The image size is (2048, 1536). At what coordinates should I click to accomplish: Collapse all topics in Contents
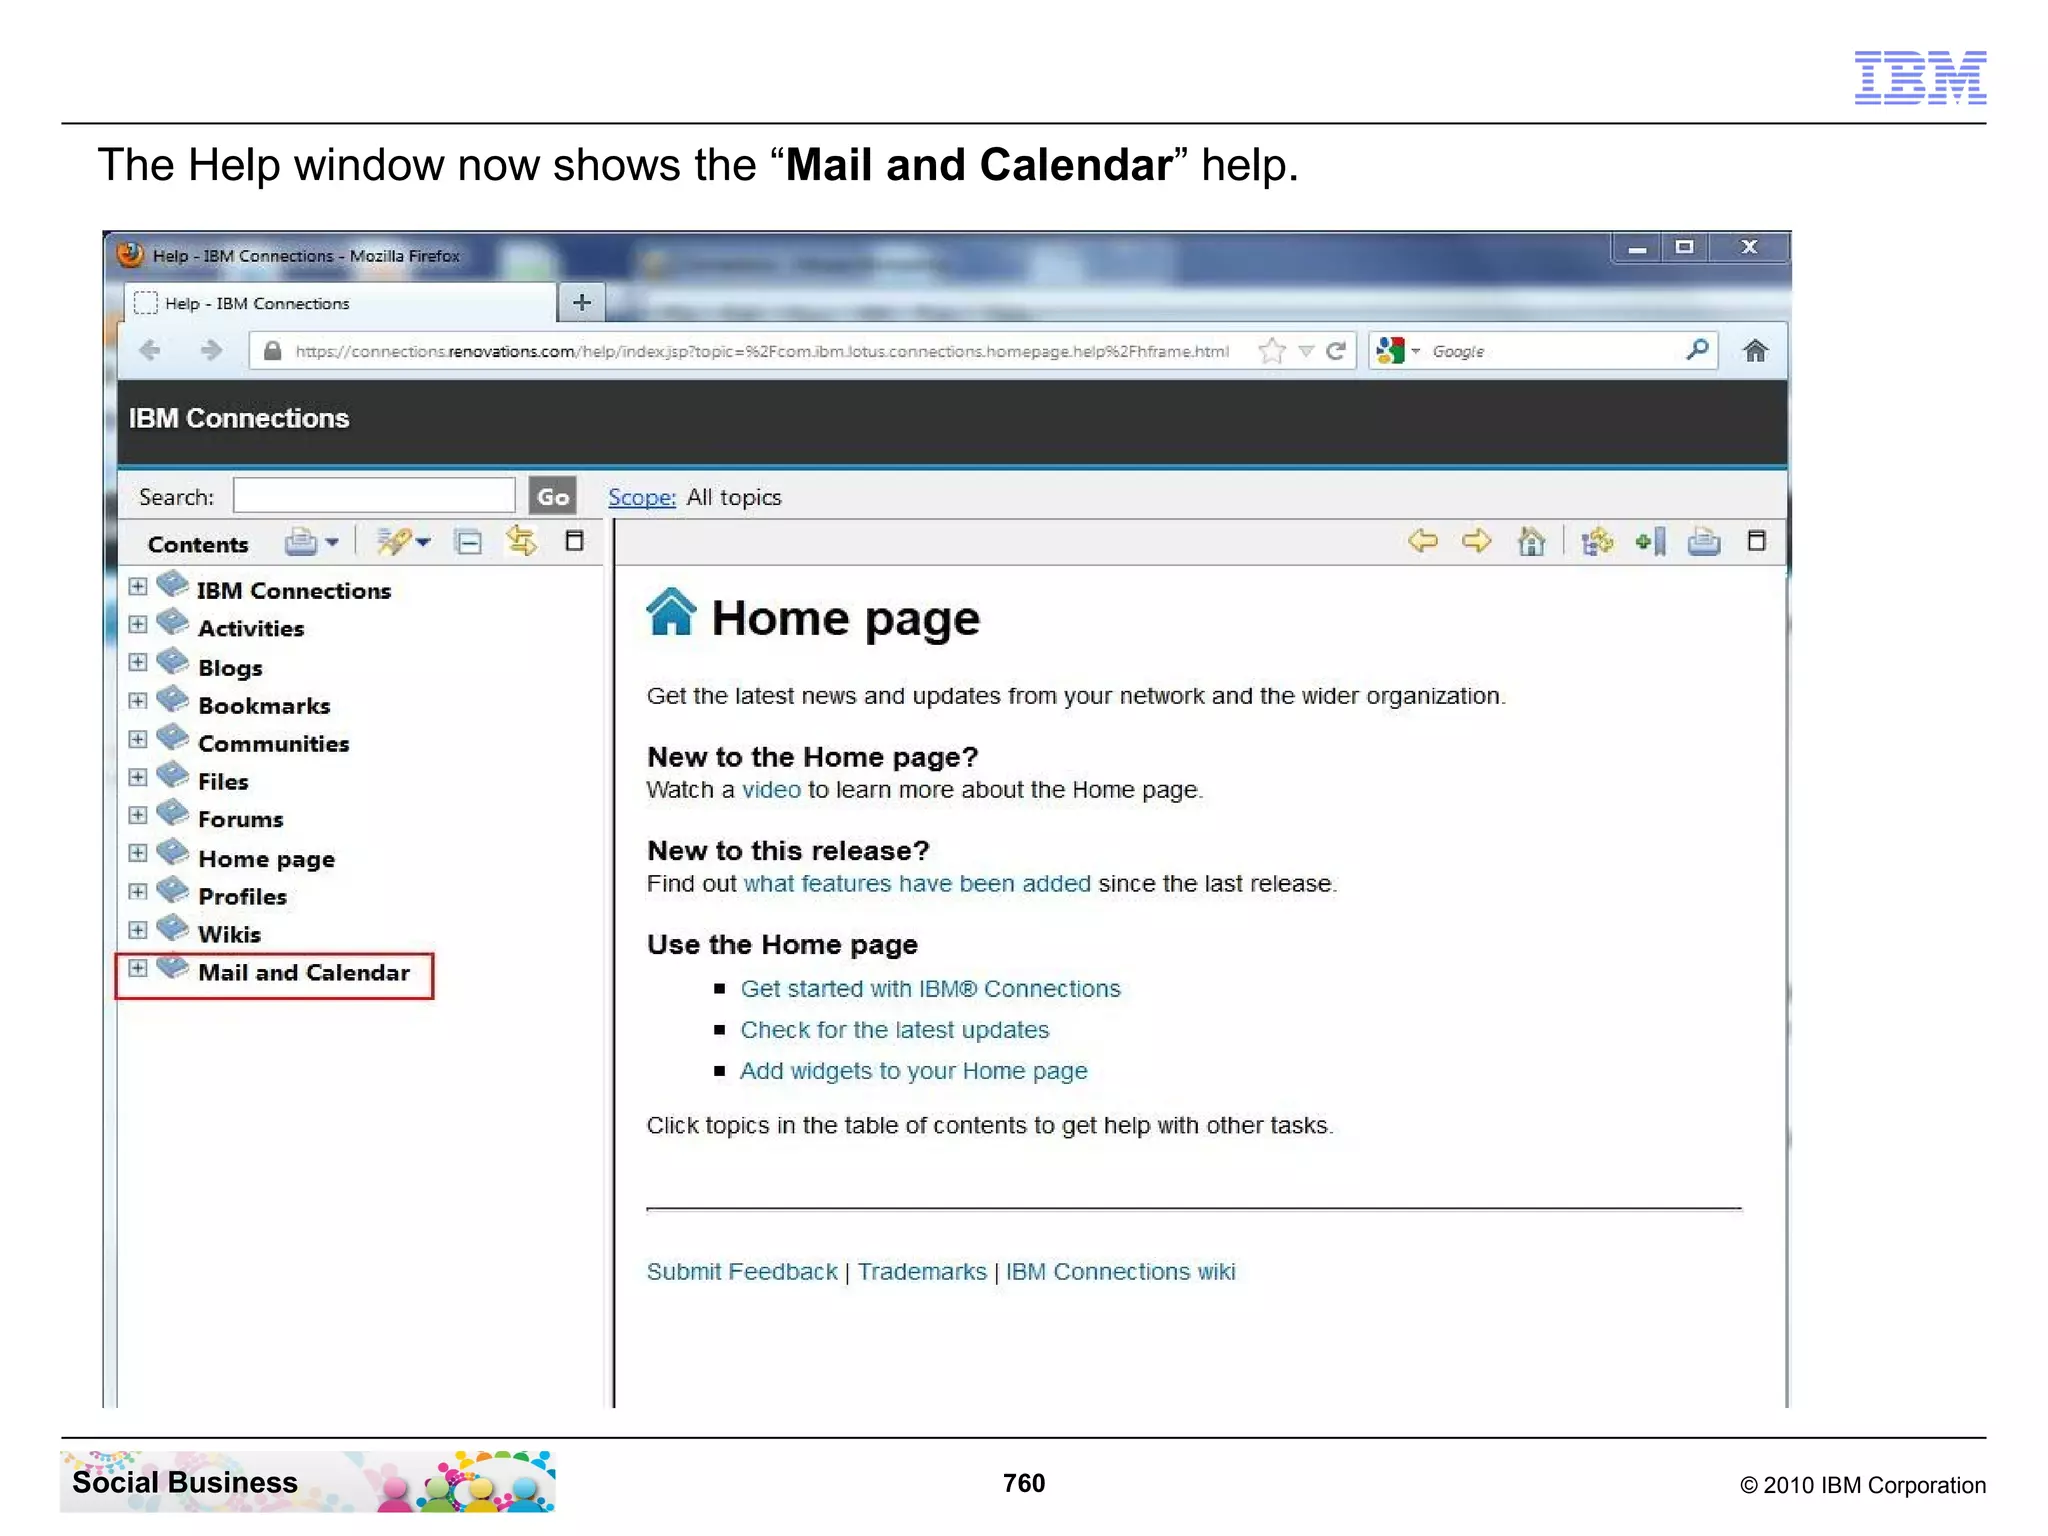tap(468, 542)
